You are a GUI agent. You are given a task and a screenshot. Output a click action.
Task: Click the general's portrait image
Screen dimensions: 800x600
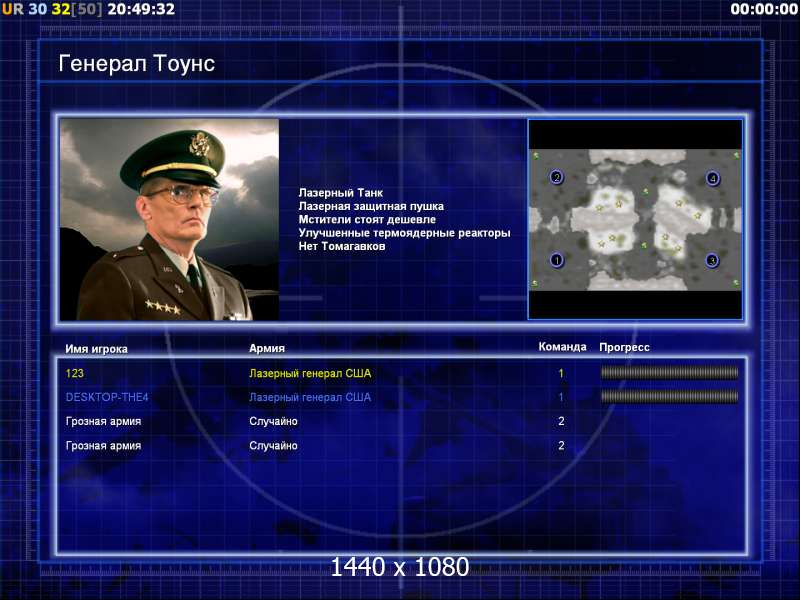pos(169,219)
